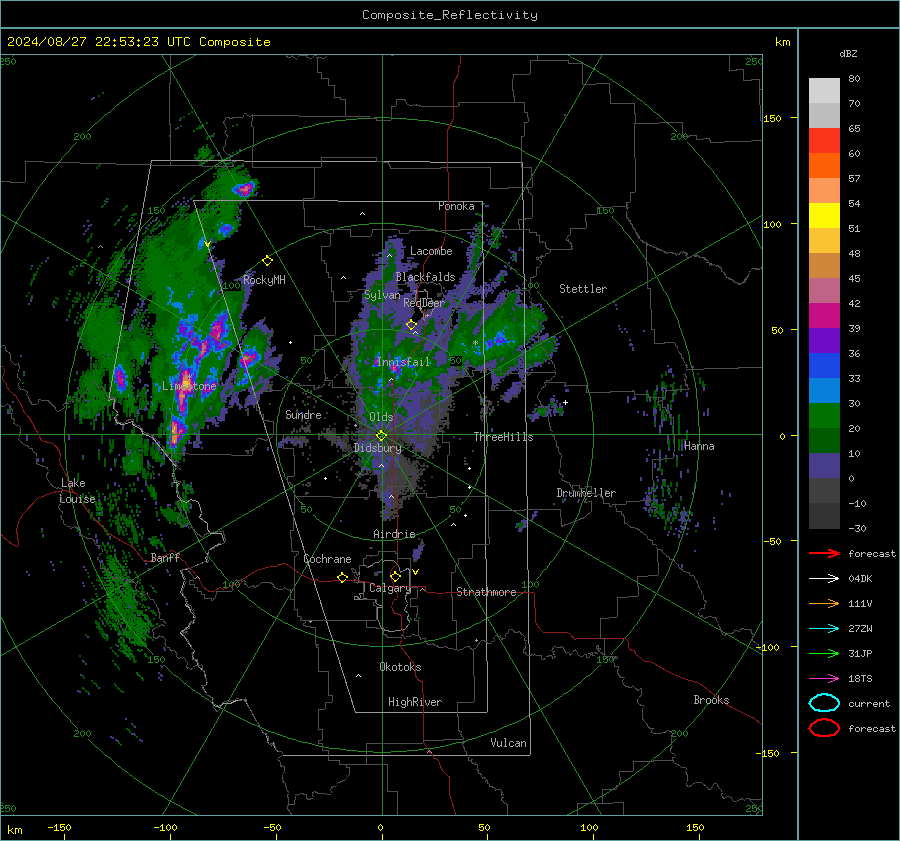Click the km unit label at bottom left
The image size is (900, 841).
pyautogui.click(x=14, y=830)
